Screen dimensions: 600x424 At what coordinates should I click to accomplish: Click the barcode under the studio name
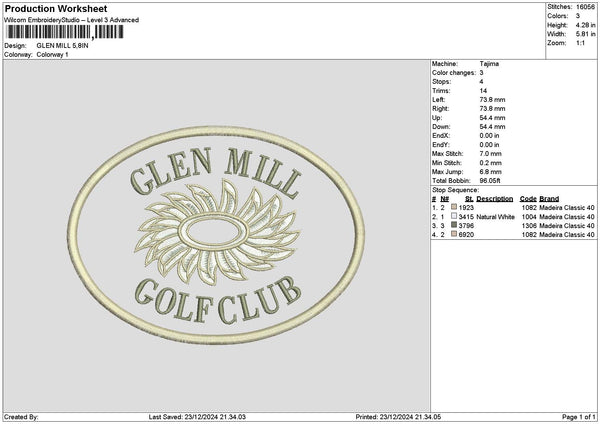coord(65,32)
